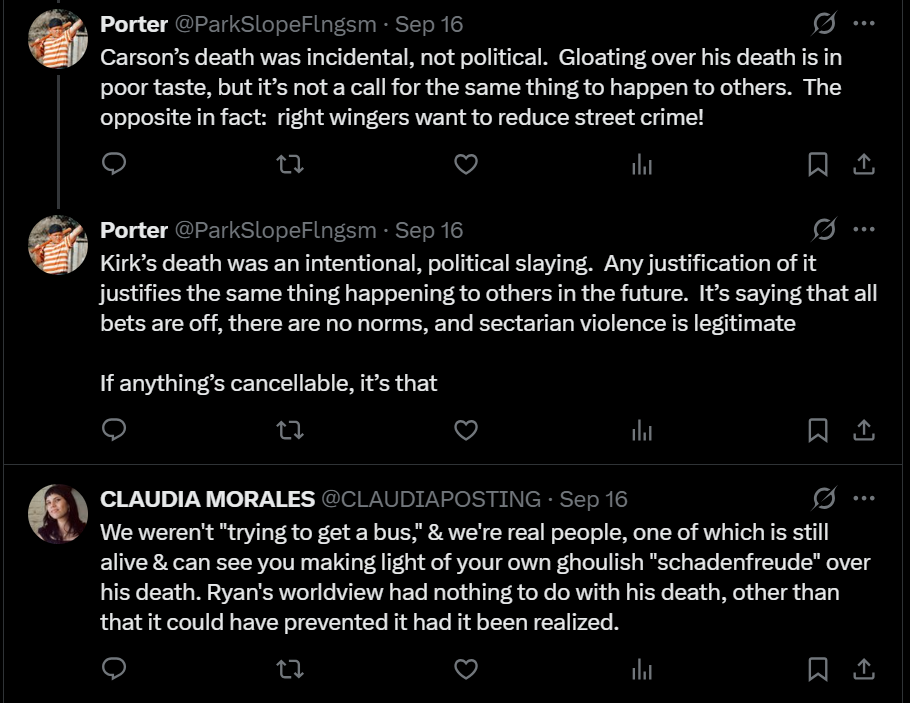Image resolution: width=910 pixels, height=703 pixels.
Task: Reply to Porter's tweet about Kirk's death
Action: click(114, 430)
